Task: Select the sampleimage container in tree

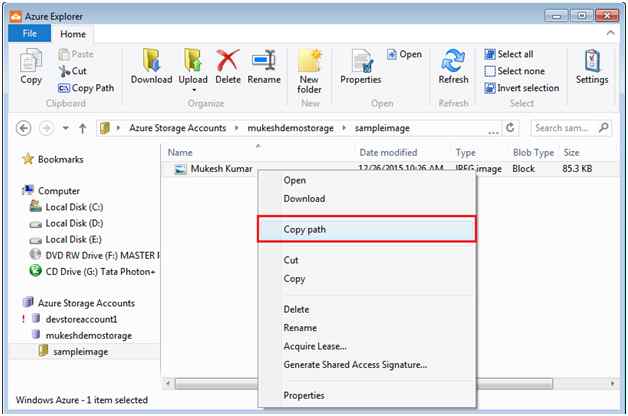Action: [x=73, y=352]
